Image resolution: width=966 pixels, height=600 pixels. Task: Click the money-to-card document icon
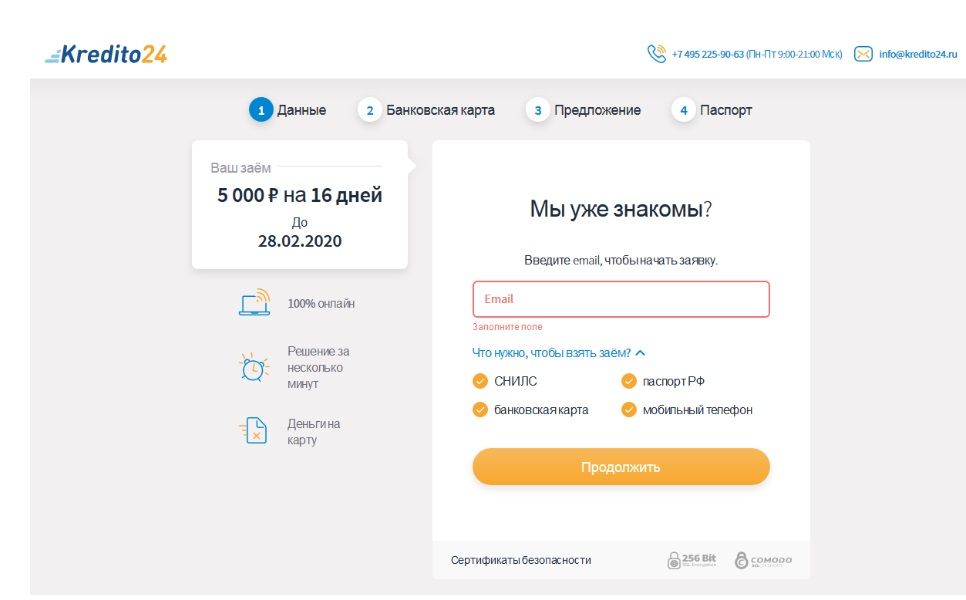pyautogui.click(x=254, y=431)
